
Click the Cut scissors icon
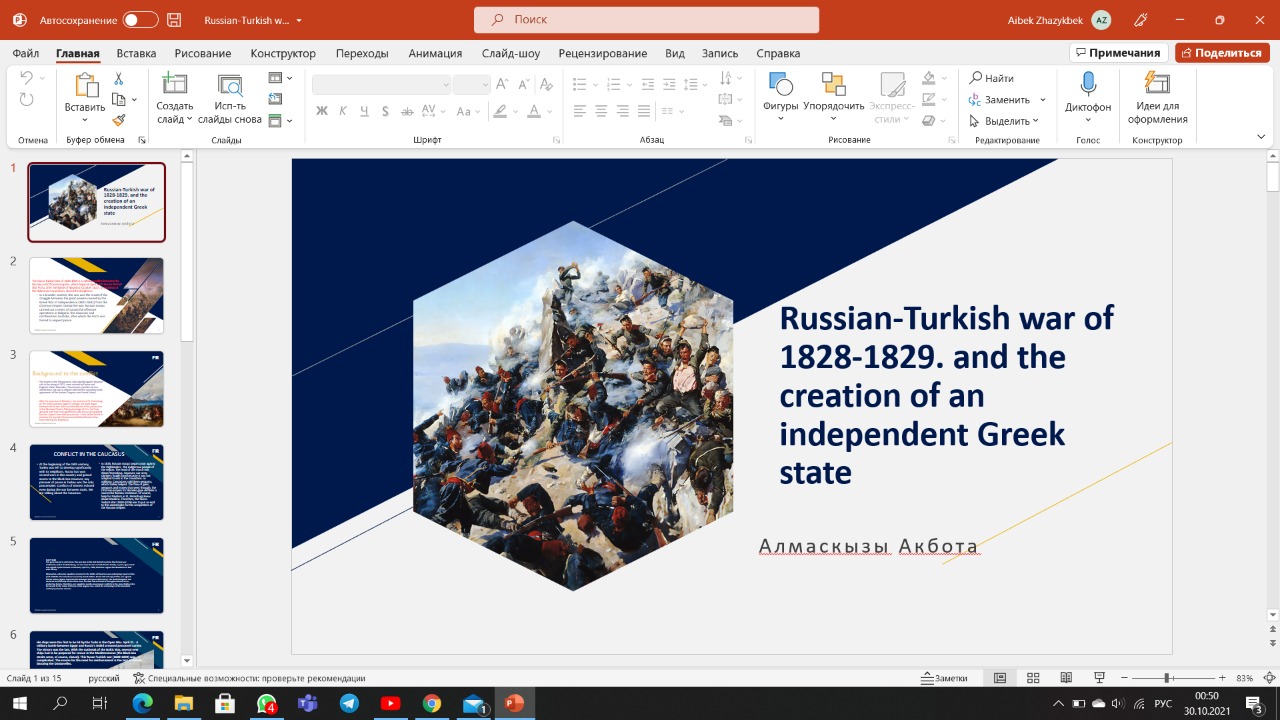118,79
